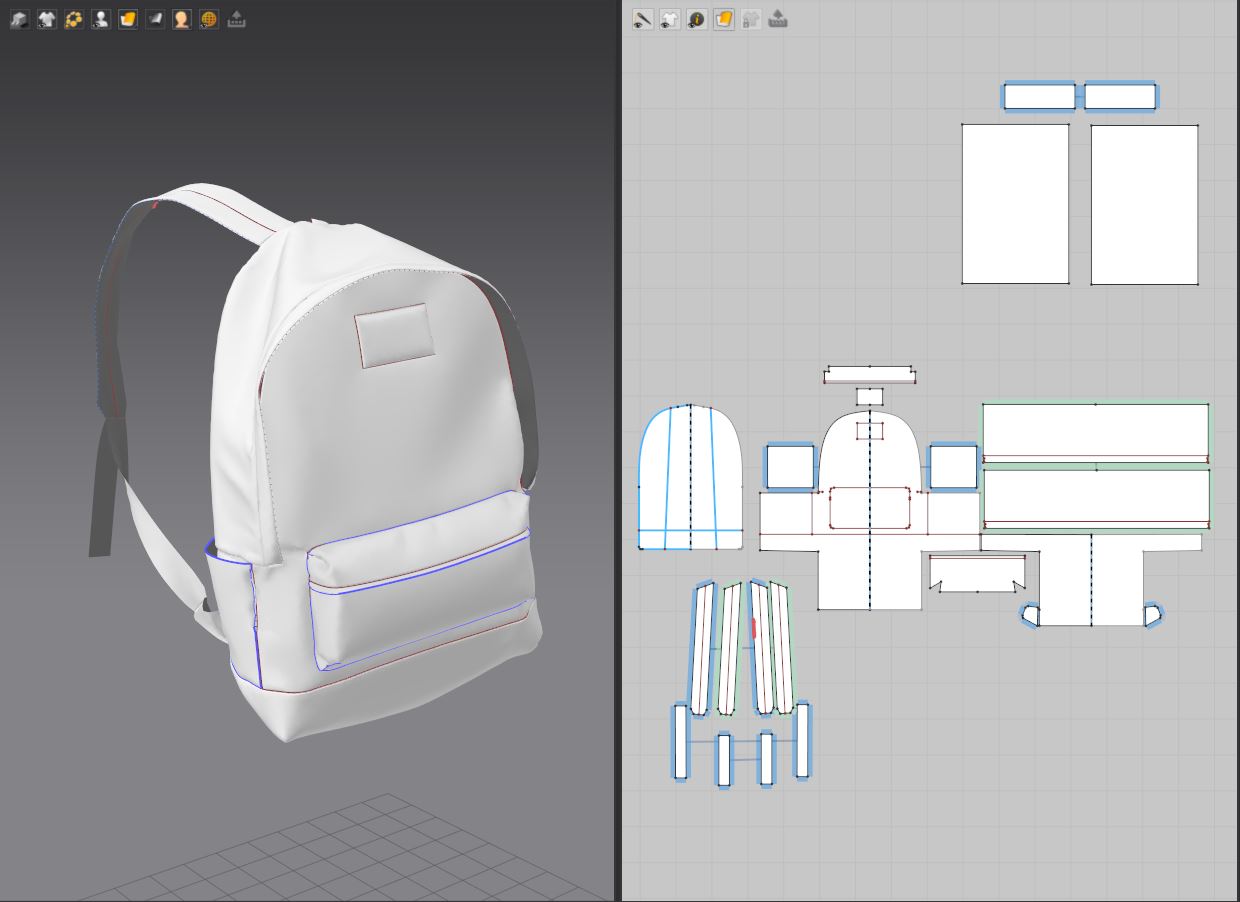The height and width of the screenshot is (902, 1240).
Task: Click the rectangular label patch on 3D backpack
Action: click(x=395, y=334)
